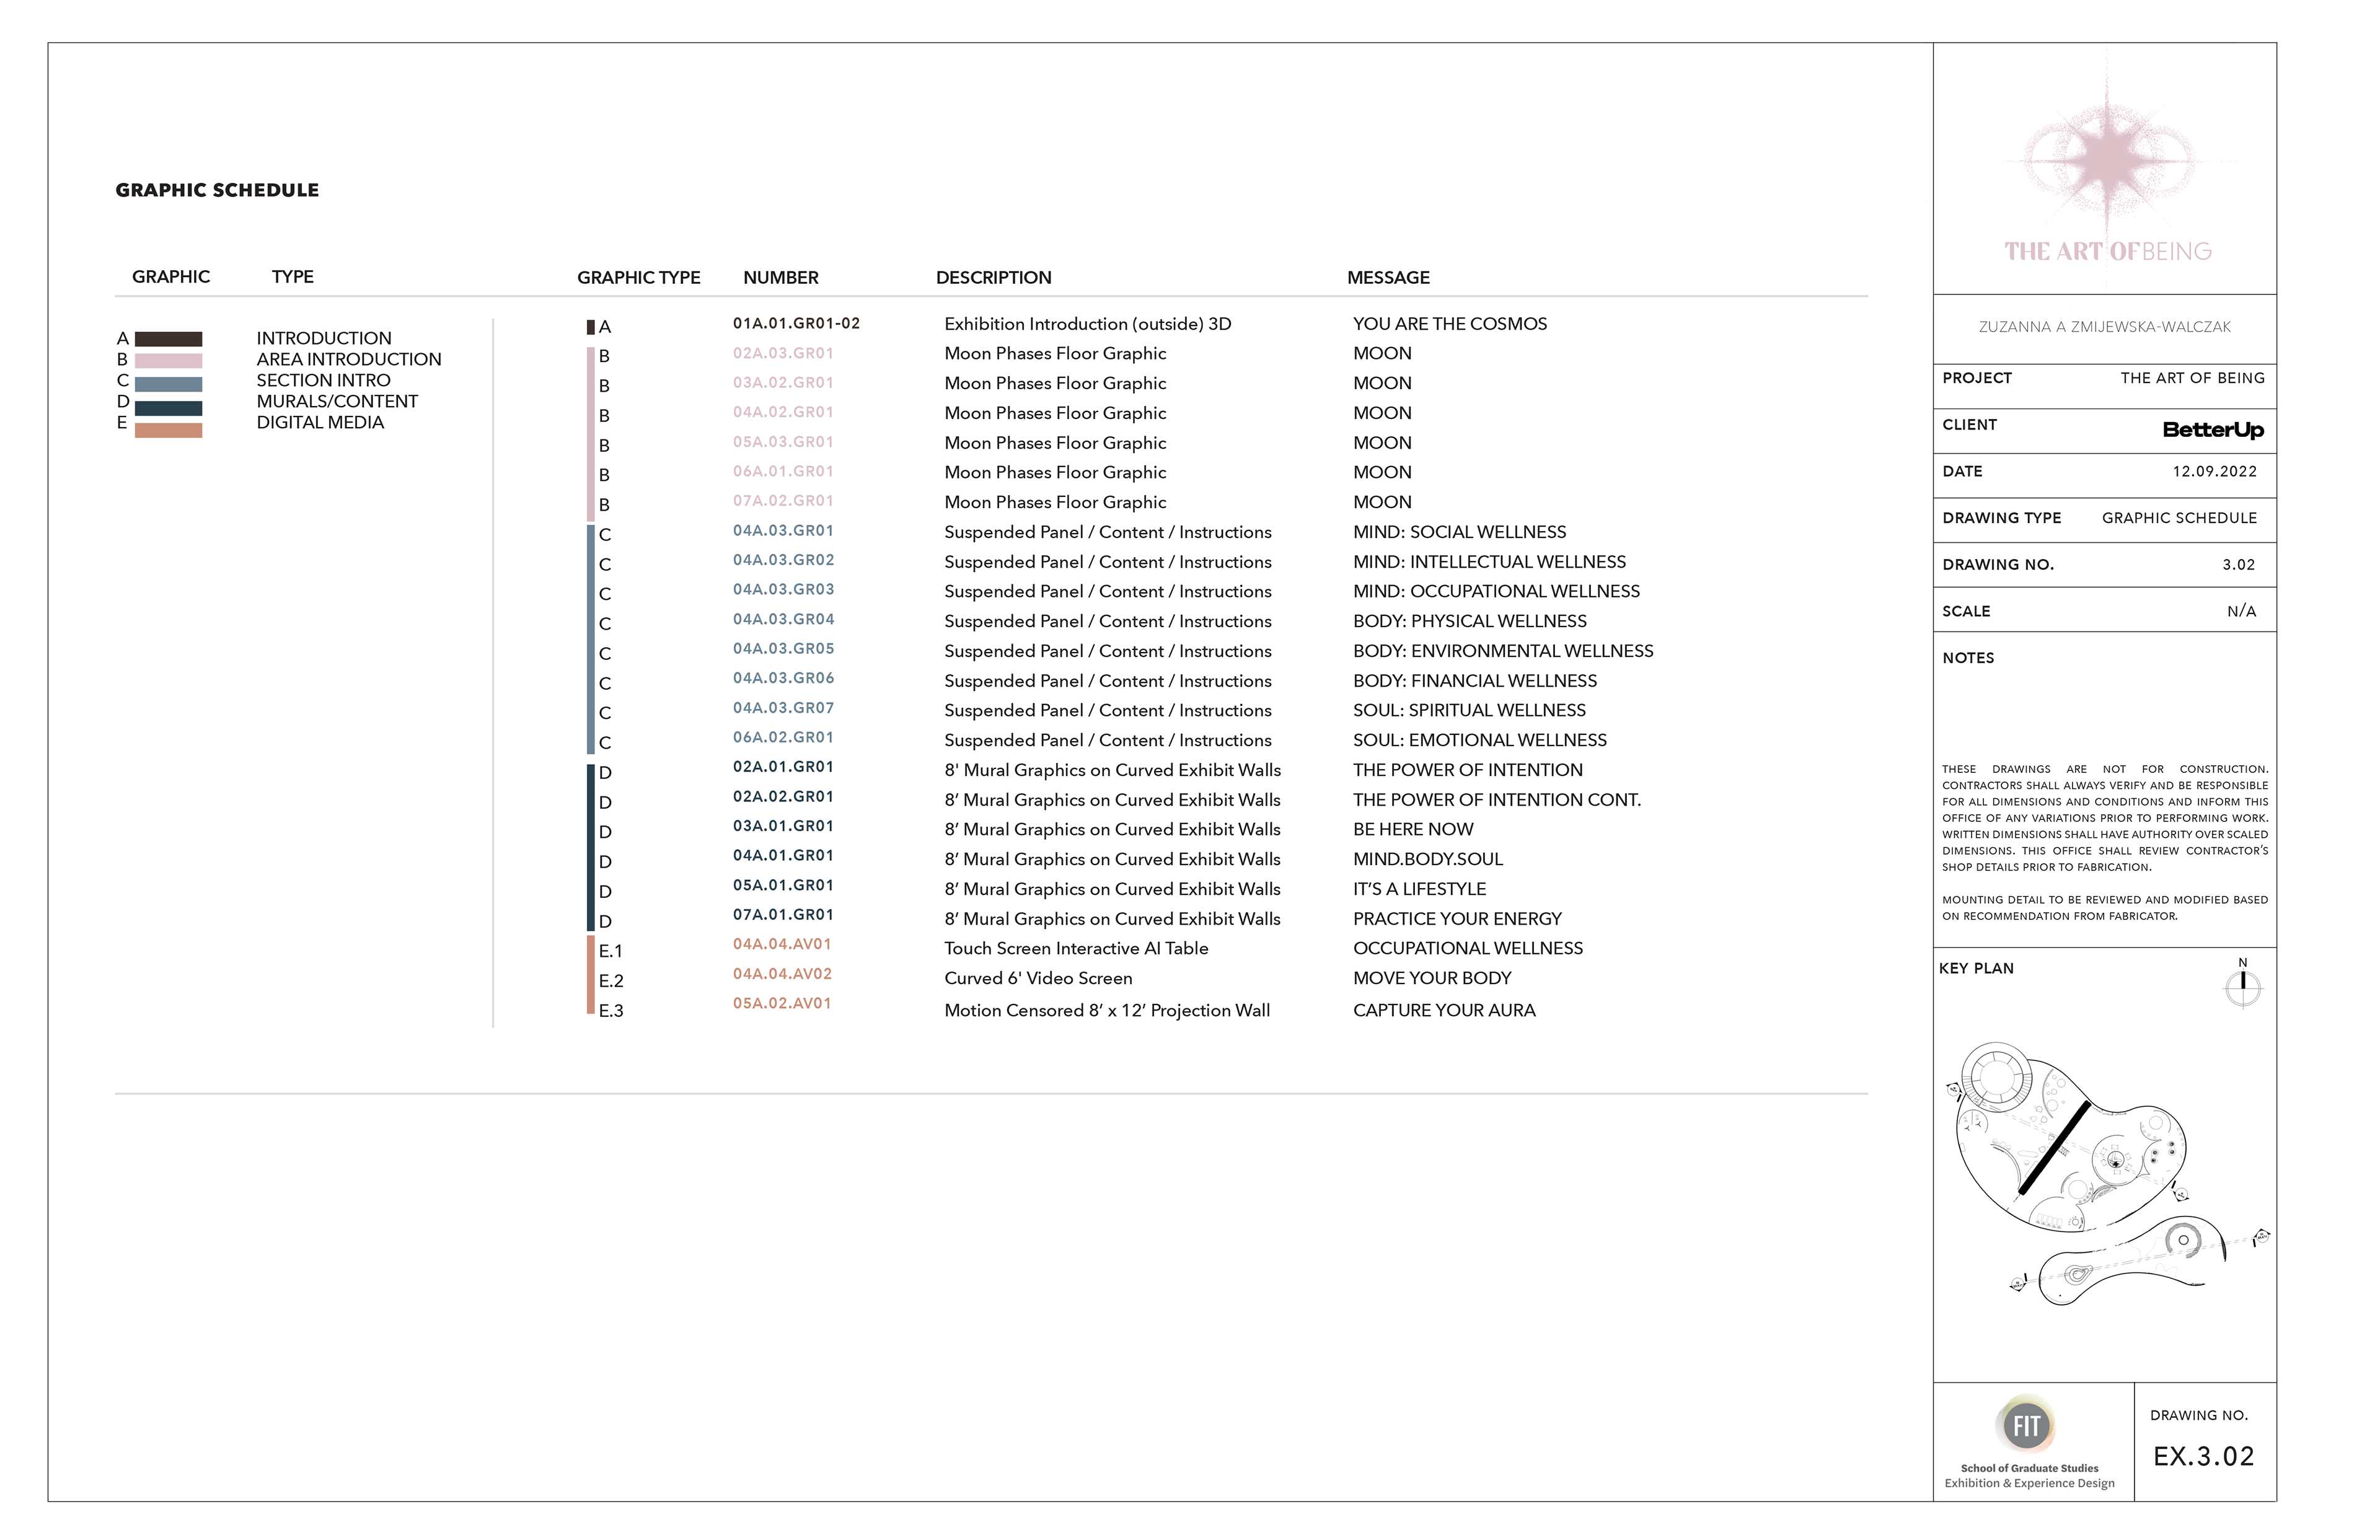
Task: Click BODY: PHYSICAL WELLNESS message
Action: pyautogui.click(x=1470, y=621)
